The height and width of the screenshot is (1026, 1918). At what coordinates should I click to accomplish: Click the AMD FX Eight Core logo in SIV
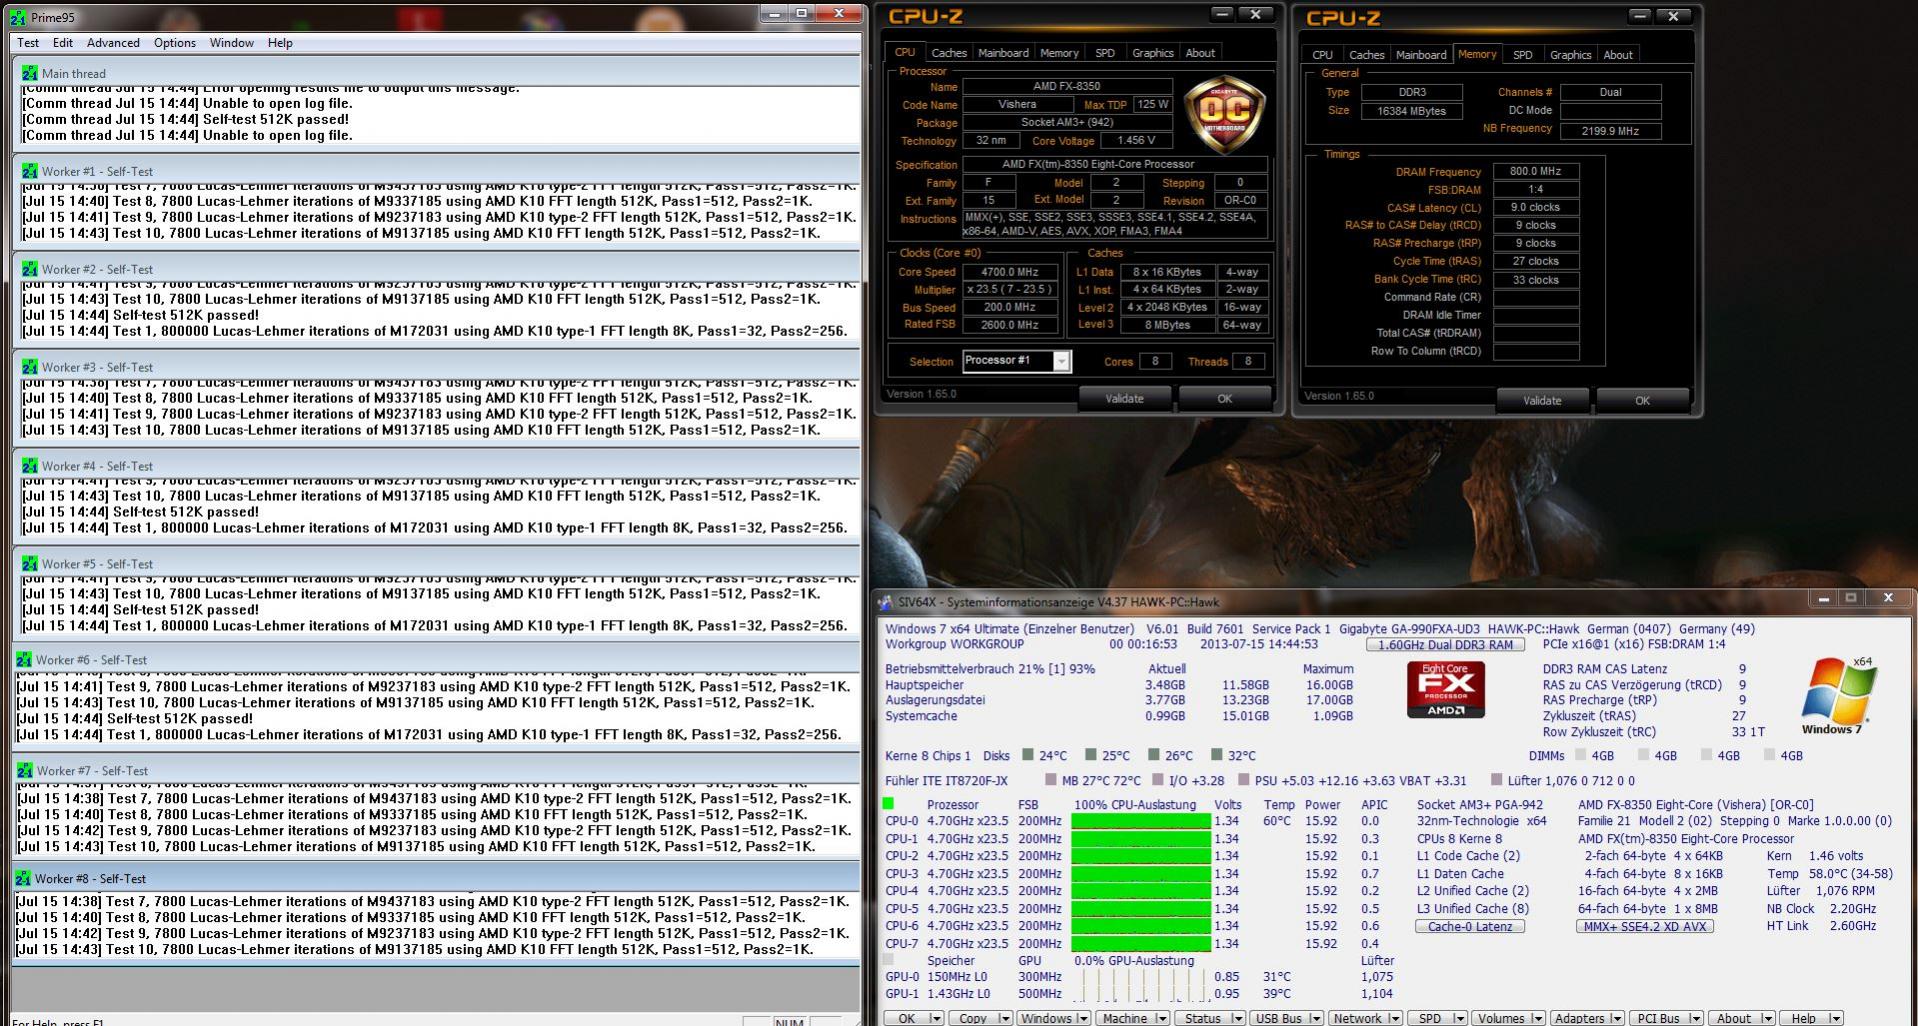[x=1445, y=689]
